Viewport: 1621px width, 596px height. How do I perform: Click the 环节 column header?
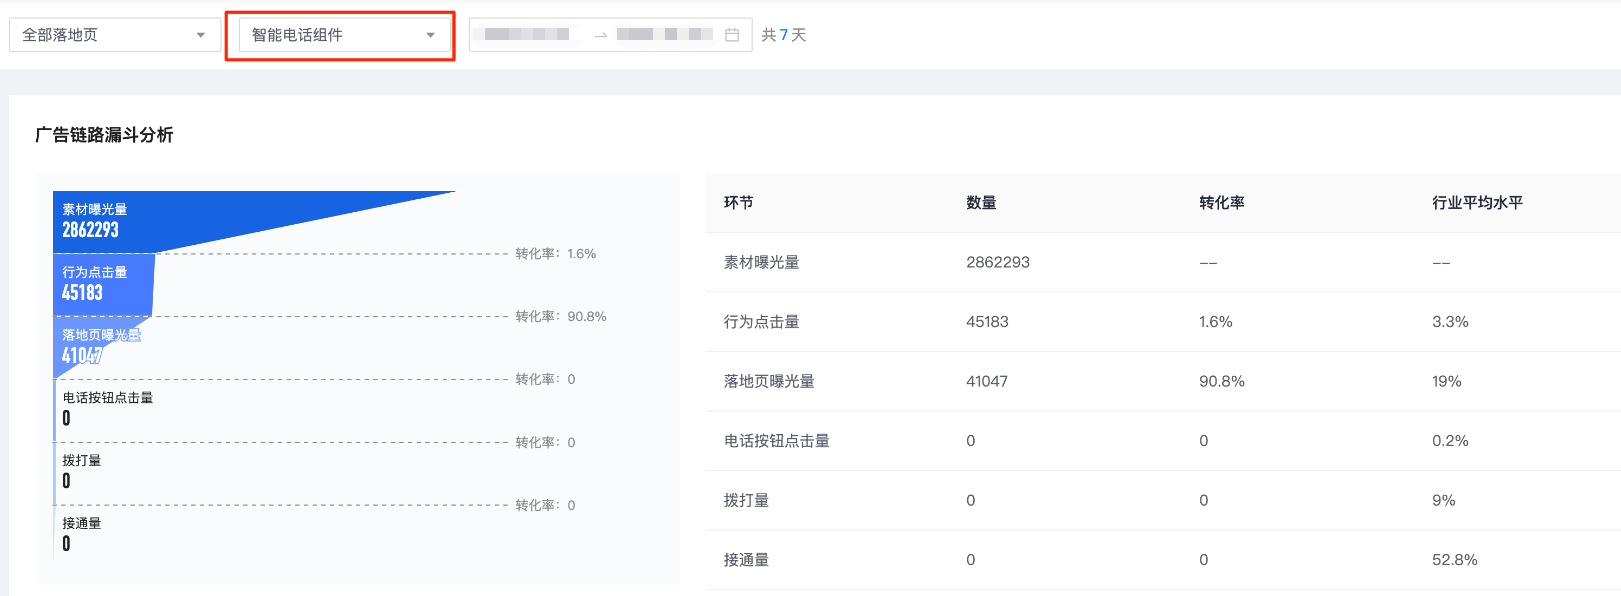[739, 203]
